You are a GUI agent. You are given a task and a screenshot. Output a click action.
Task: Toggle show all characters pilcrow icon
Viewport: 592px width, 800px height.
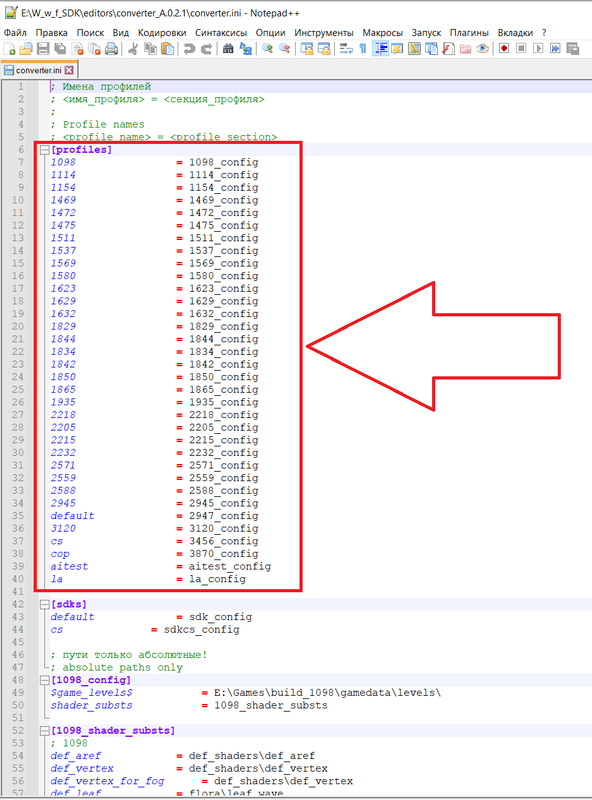[x=363, y=49]
